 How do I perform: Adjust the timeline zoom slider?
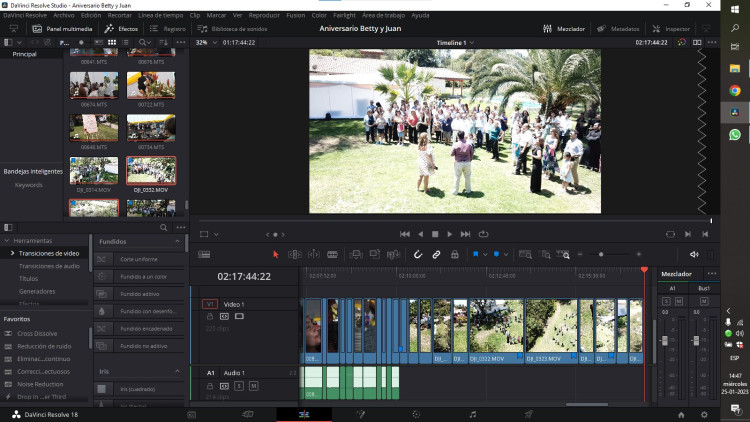(601, 255)
